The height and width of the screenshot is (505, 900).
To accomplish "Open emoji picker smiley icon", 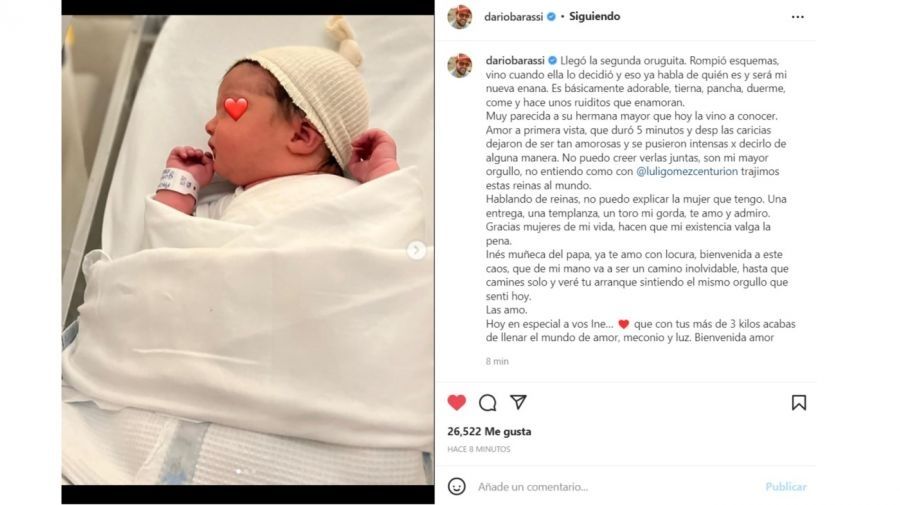I will [x=456, y=487].
